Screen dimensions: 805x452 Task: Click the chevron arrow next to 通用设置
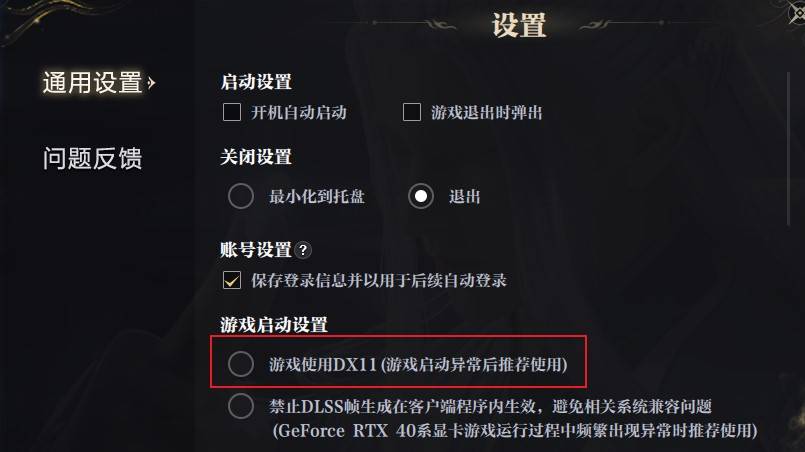(x=151, y=82)
